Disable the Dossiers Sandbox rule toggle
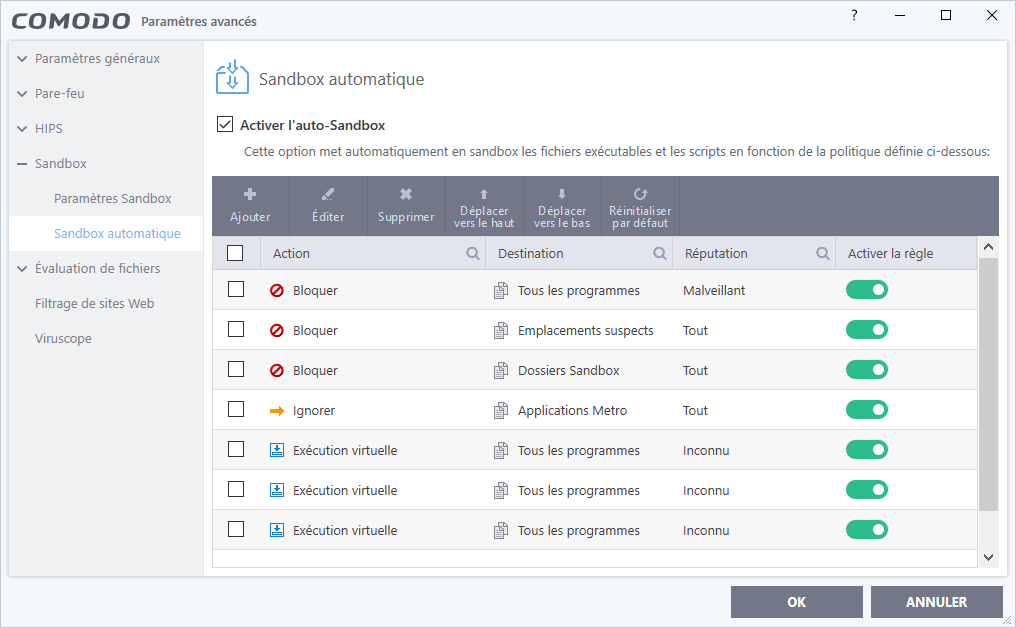Image resolution: width=1016 pixels, height=628 pixels. coord(866,370)
